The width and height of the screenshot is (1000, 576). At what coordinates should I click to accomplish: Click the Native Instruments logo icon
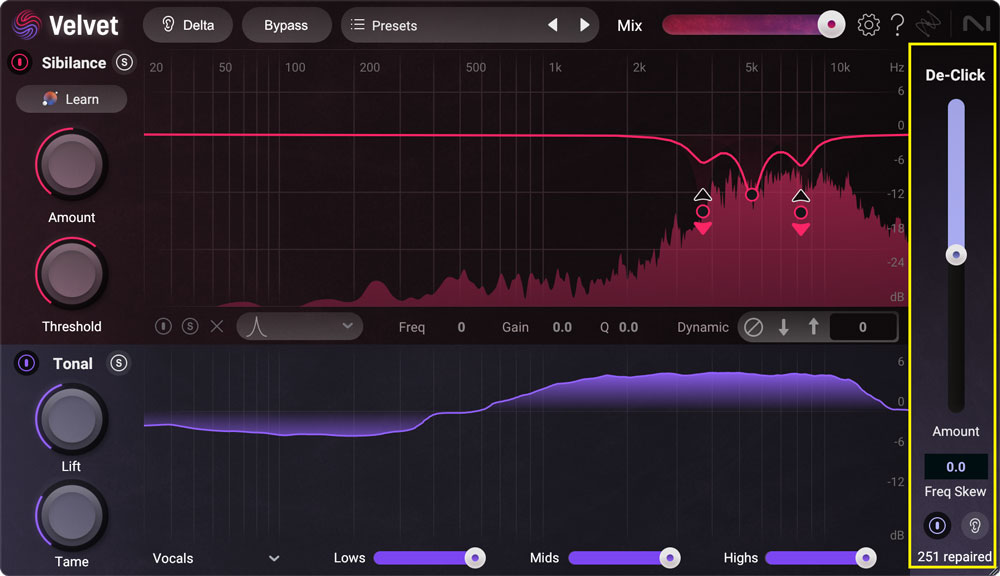pyautogui.click(x=976, y=25)
